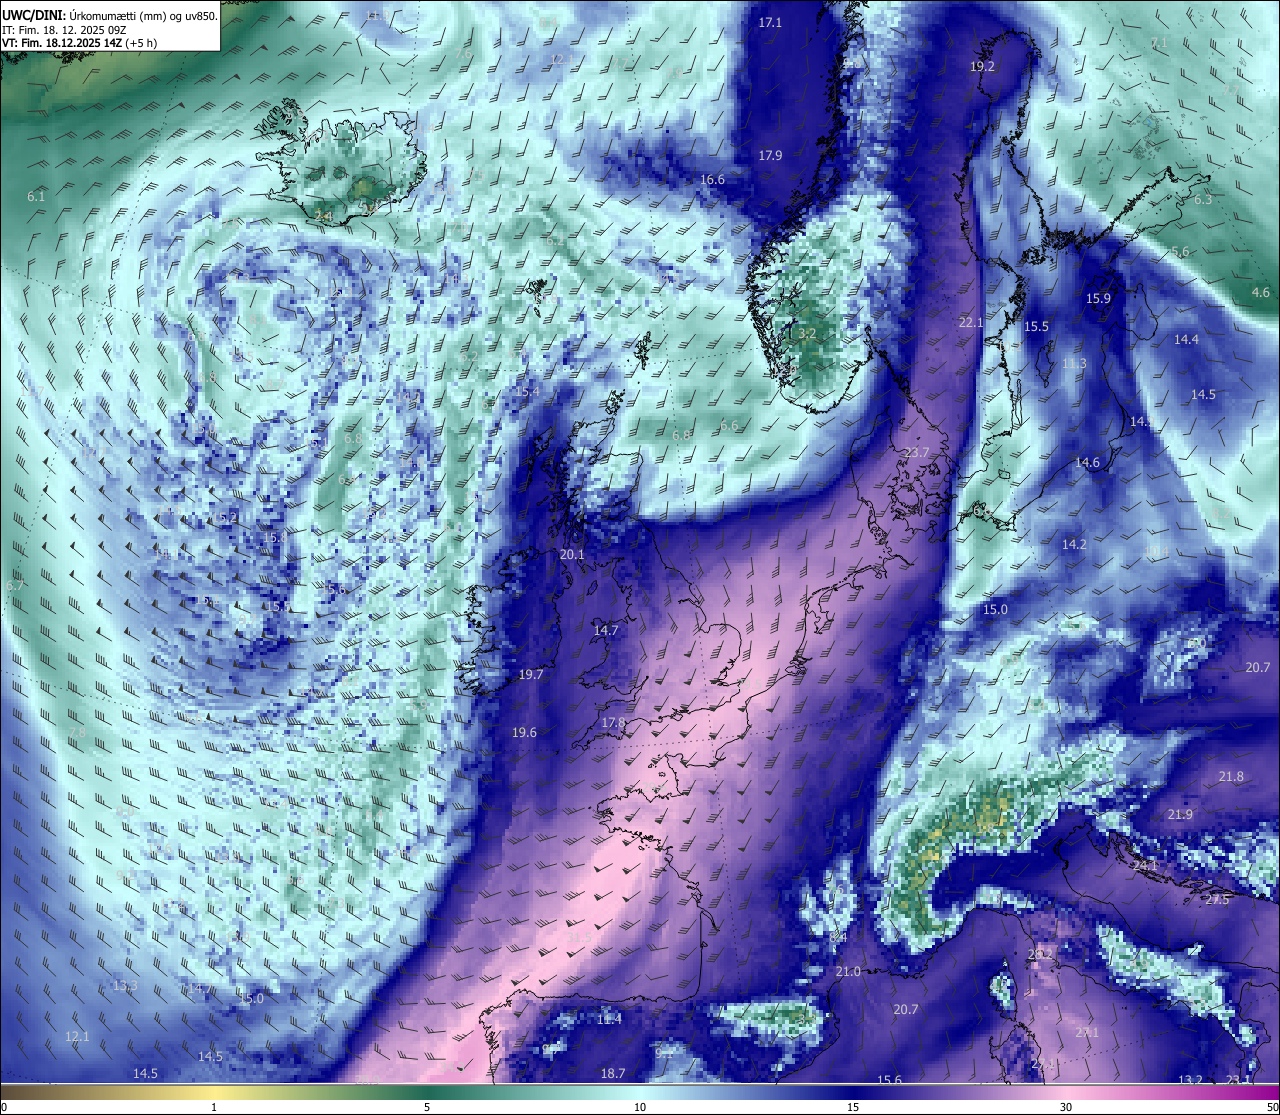Screen dimensions: 1280x1115
Task: Click the 17.8 value label
Action: point(613,722)
